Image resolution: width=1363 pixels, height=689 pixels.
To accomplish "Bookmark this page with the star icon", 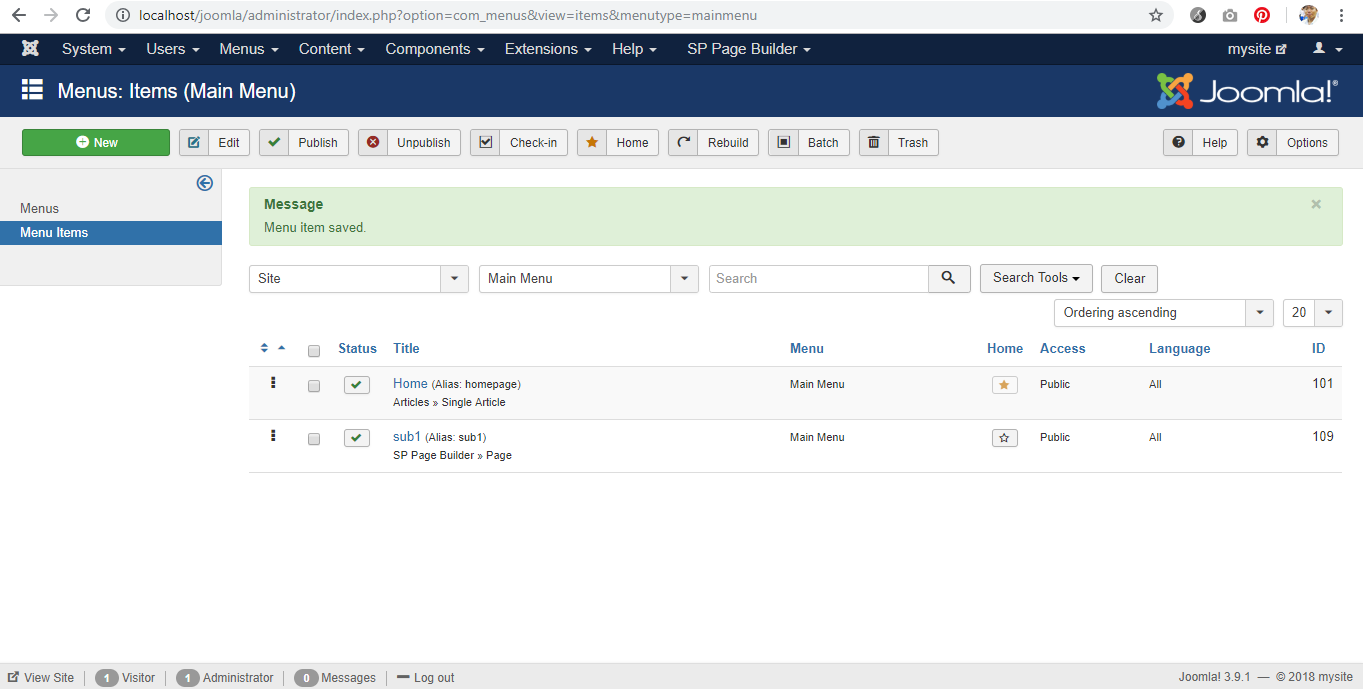I will (1156, 15).
